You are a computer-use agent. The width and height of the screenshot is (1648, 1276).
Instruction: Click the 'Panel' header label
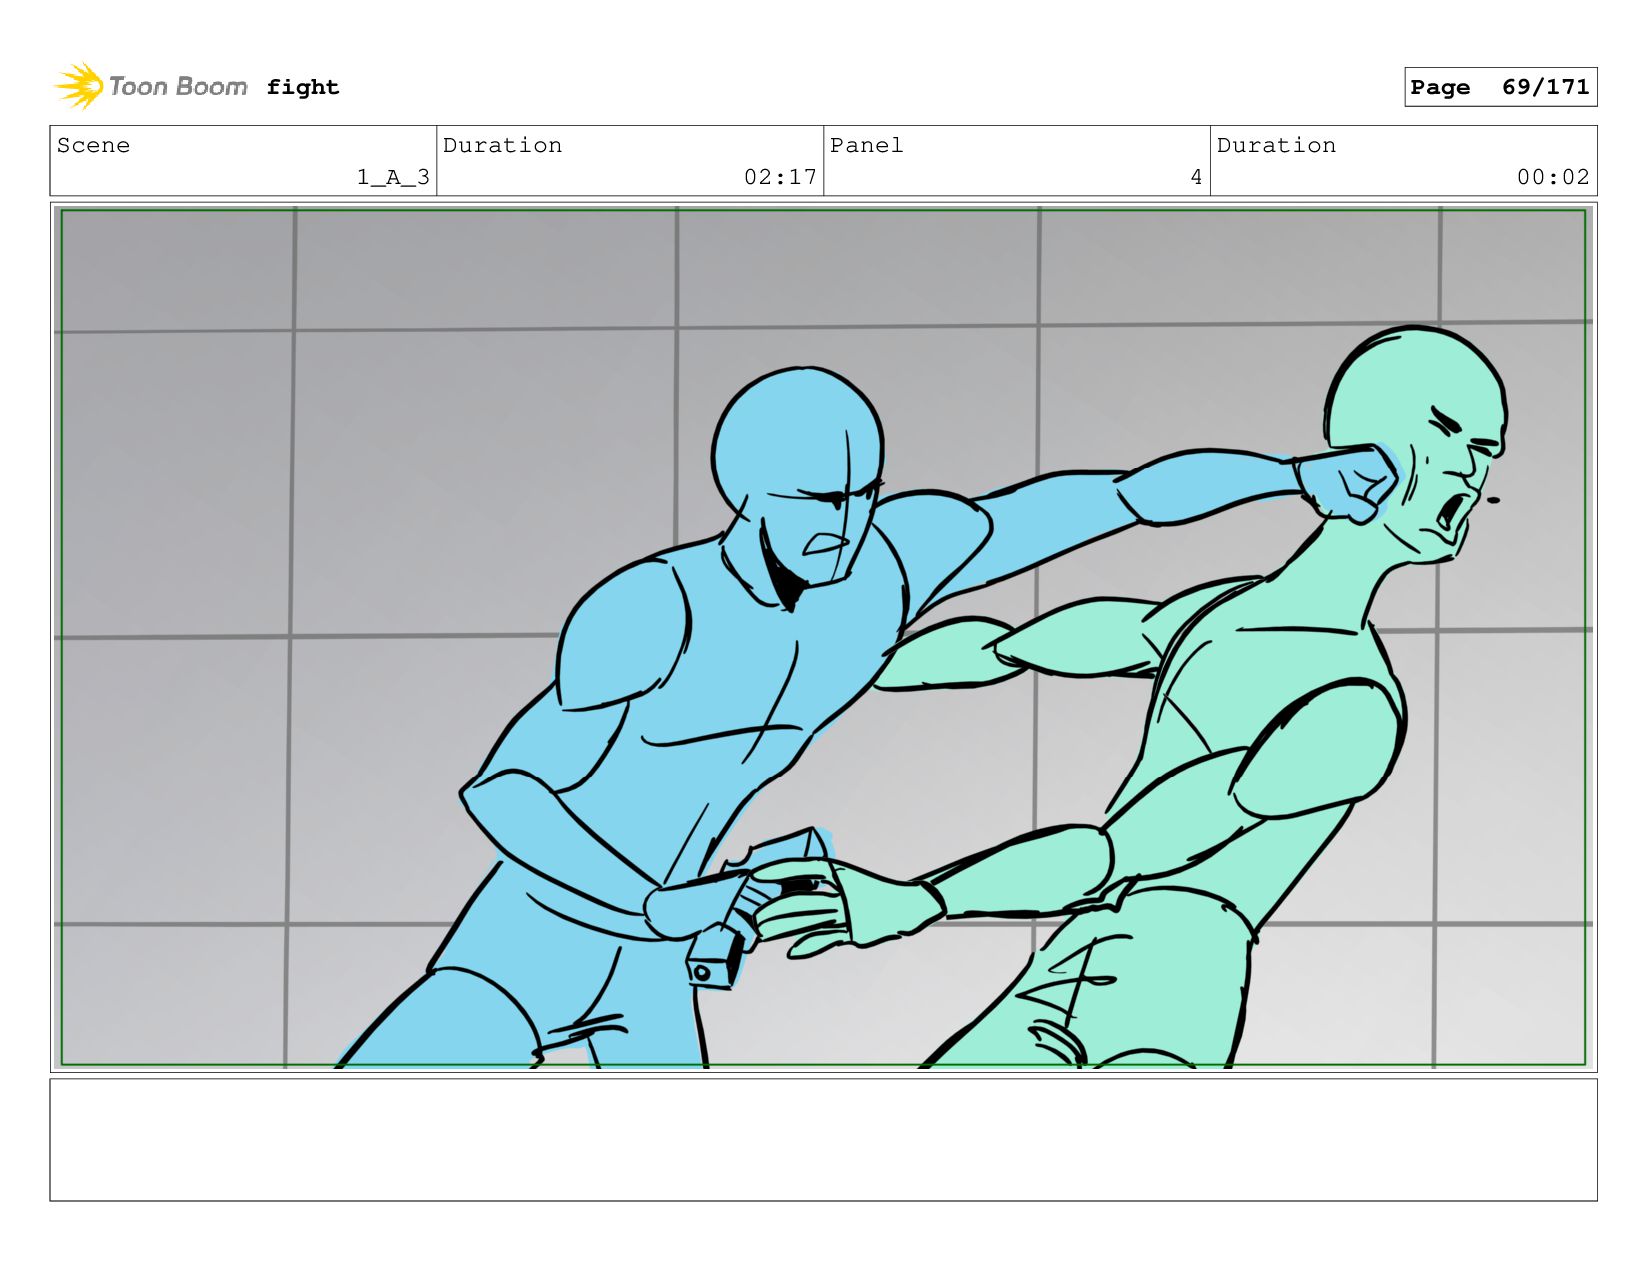866,145
